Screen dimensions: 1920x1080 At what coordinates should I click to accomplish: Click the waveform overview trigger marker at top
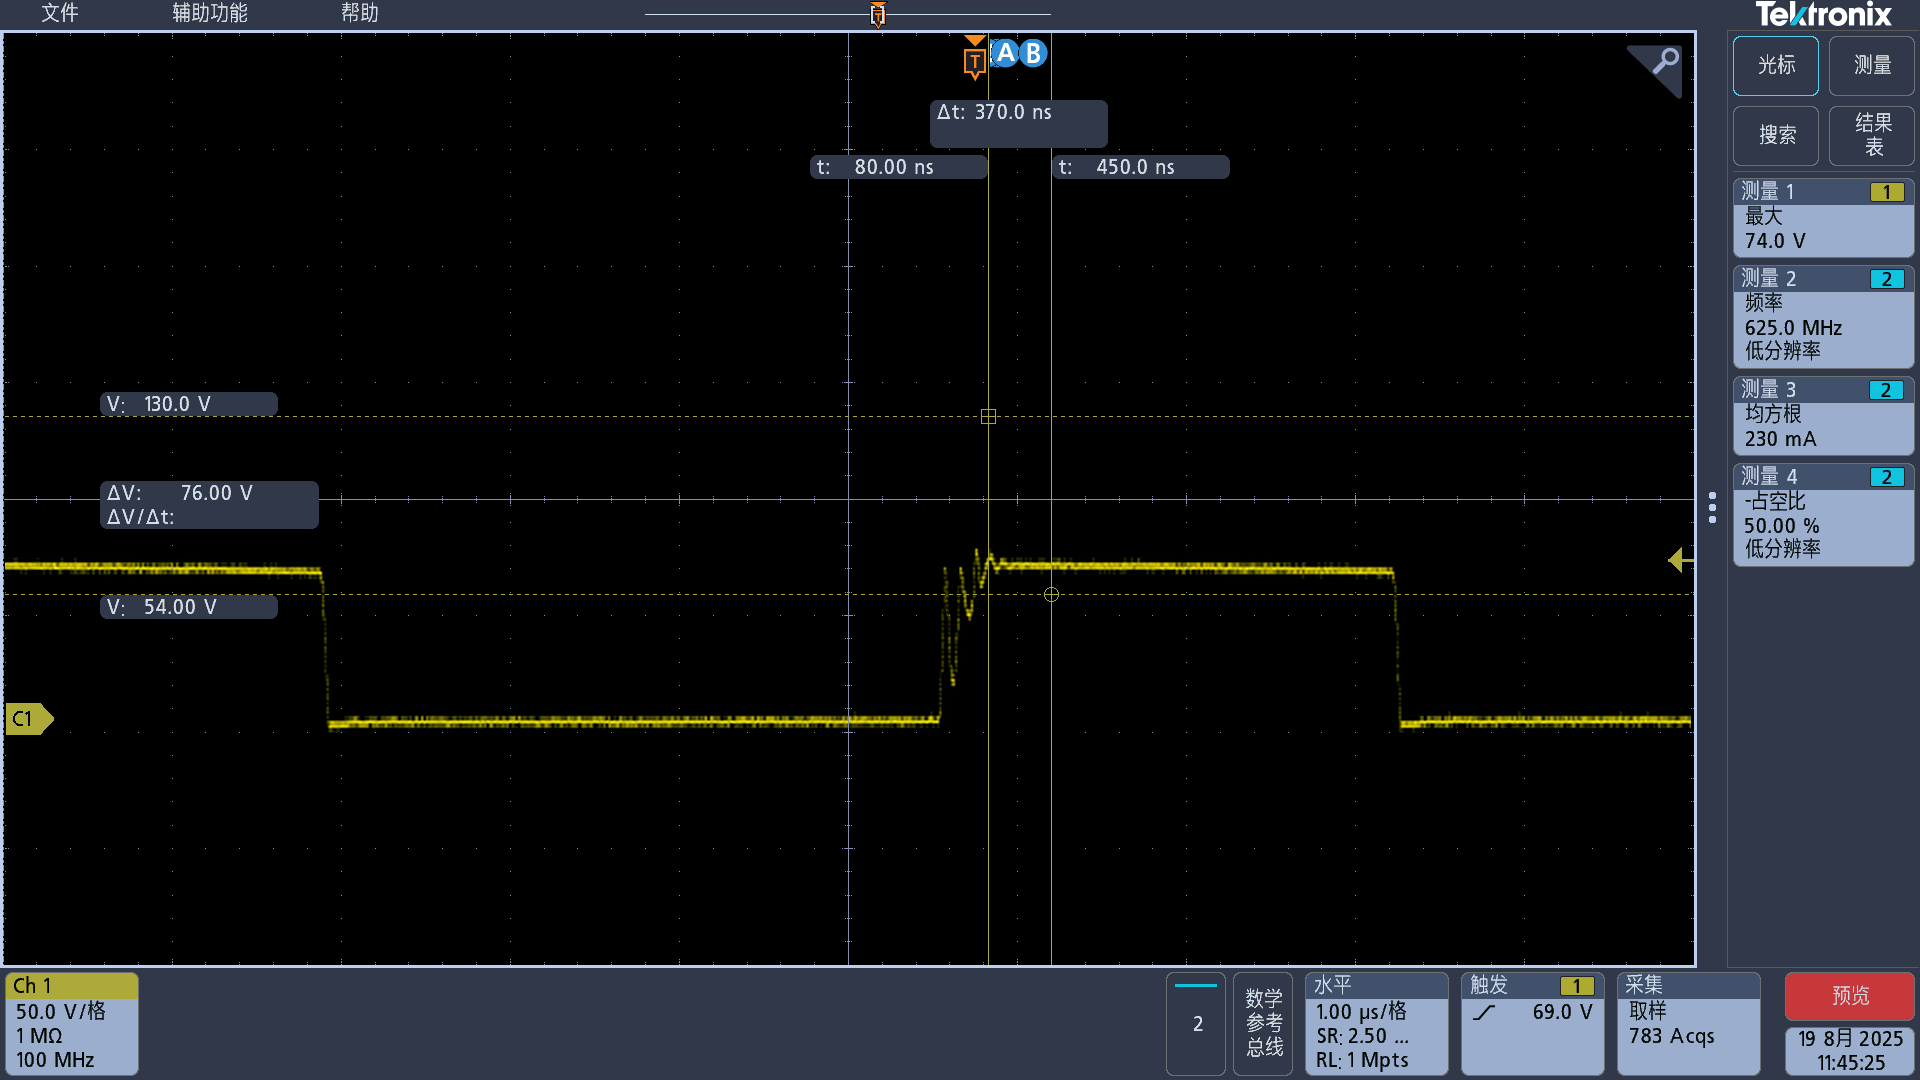[x=877, y=14]
